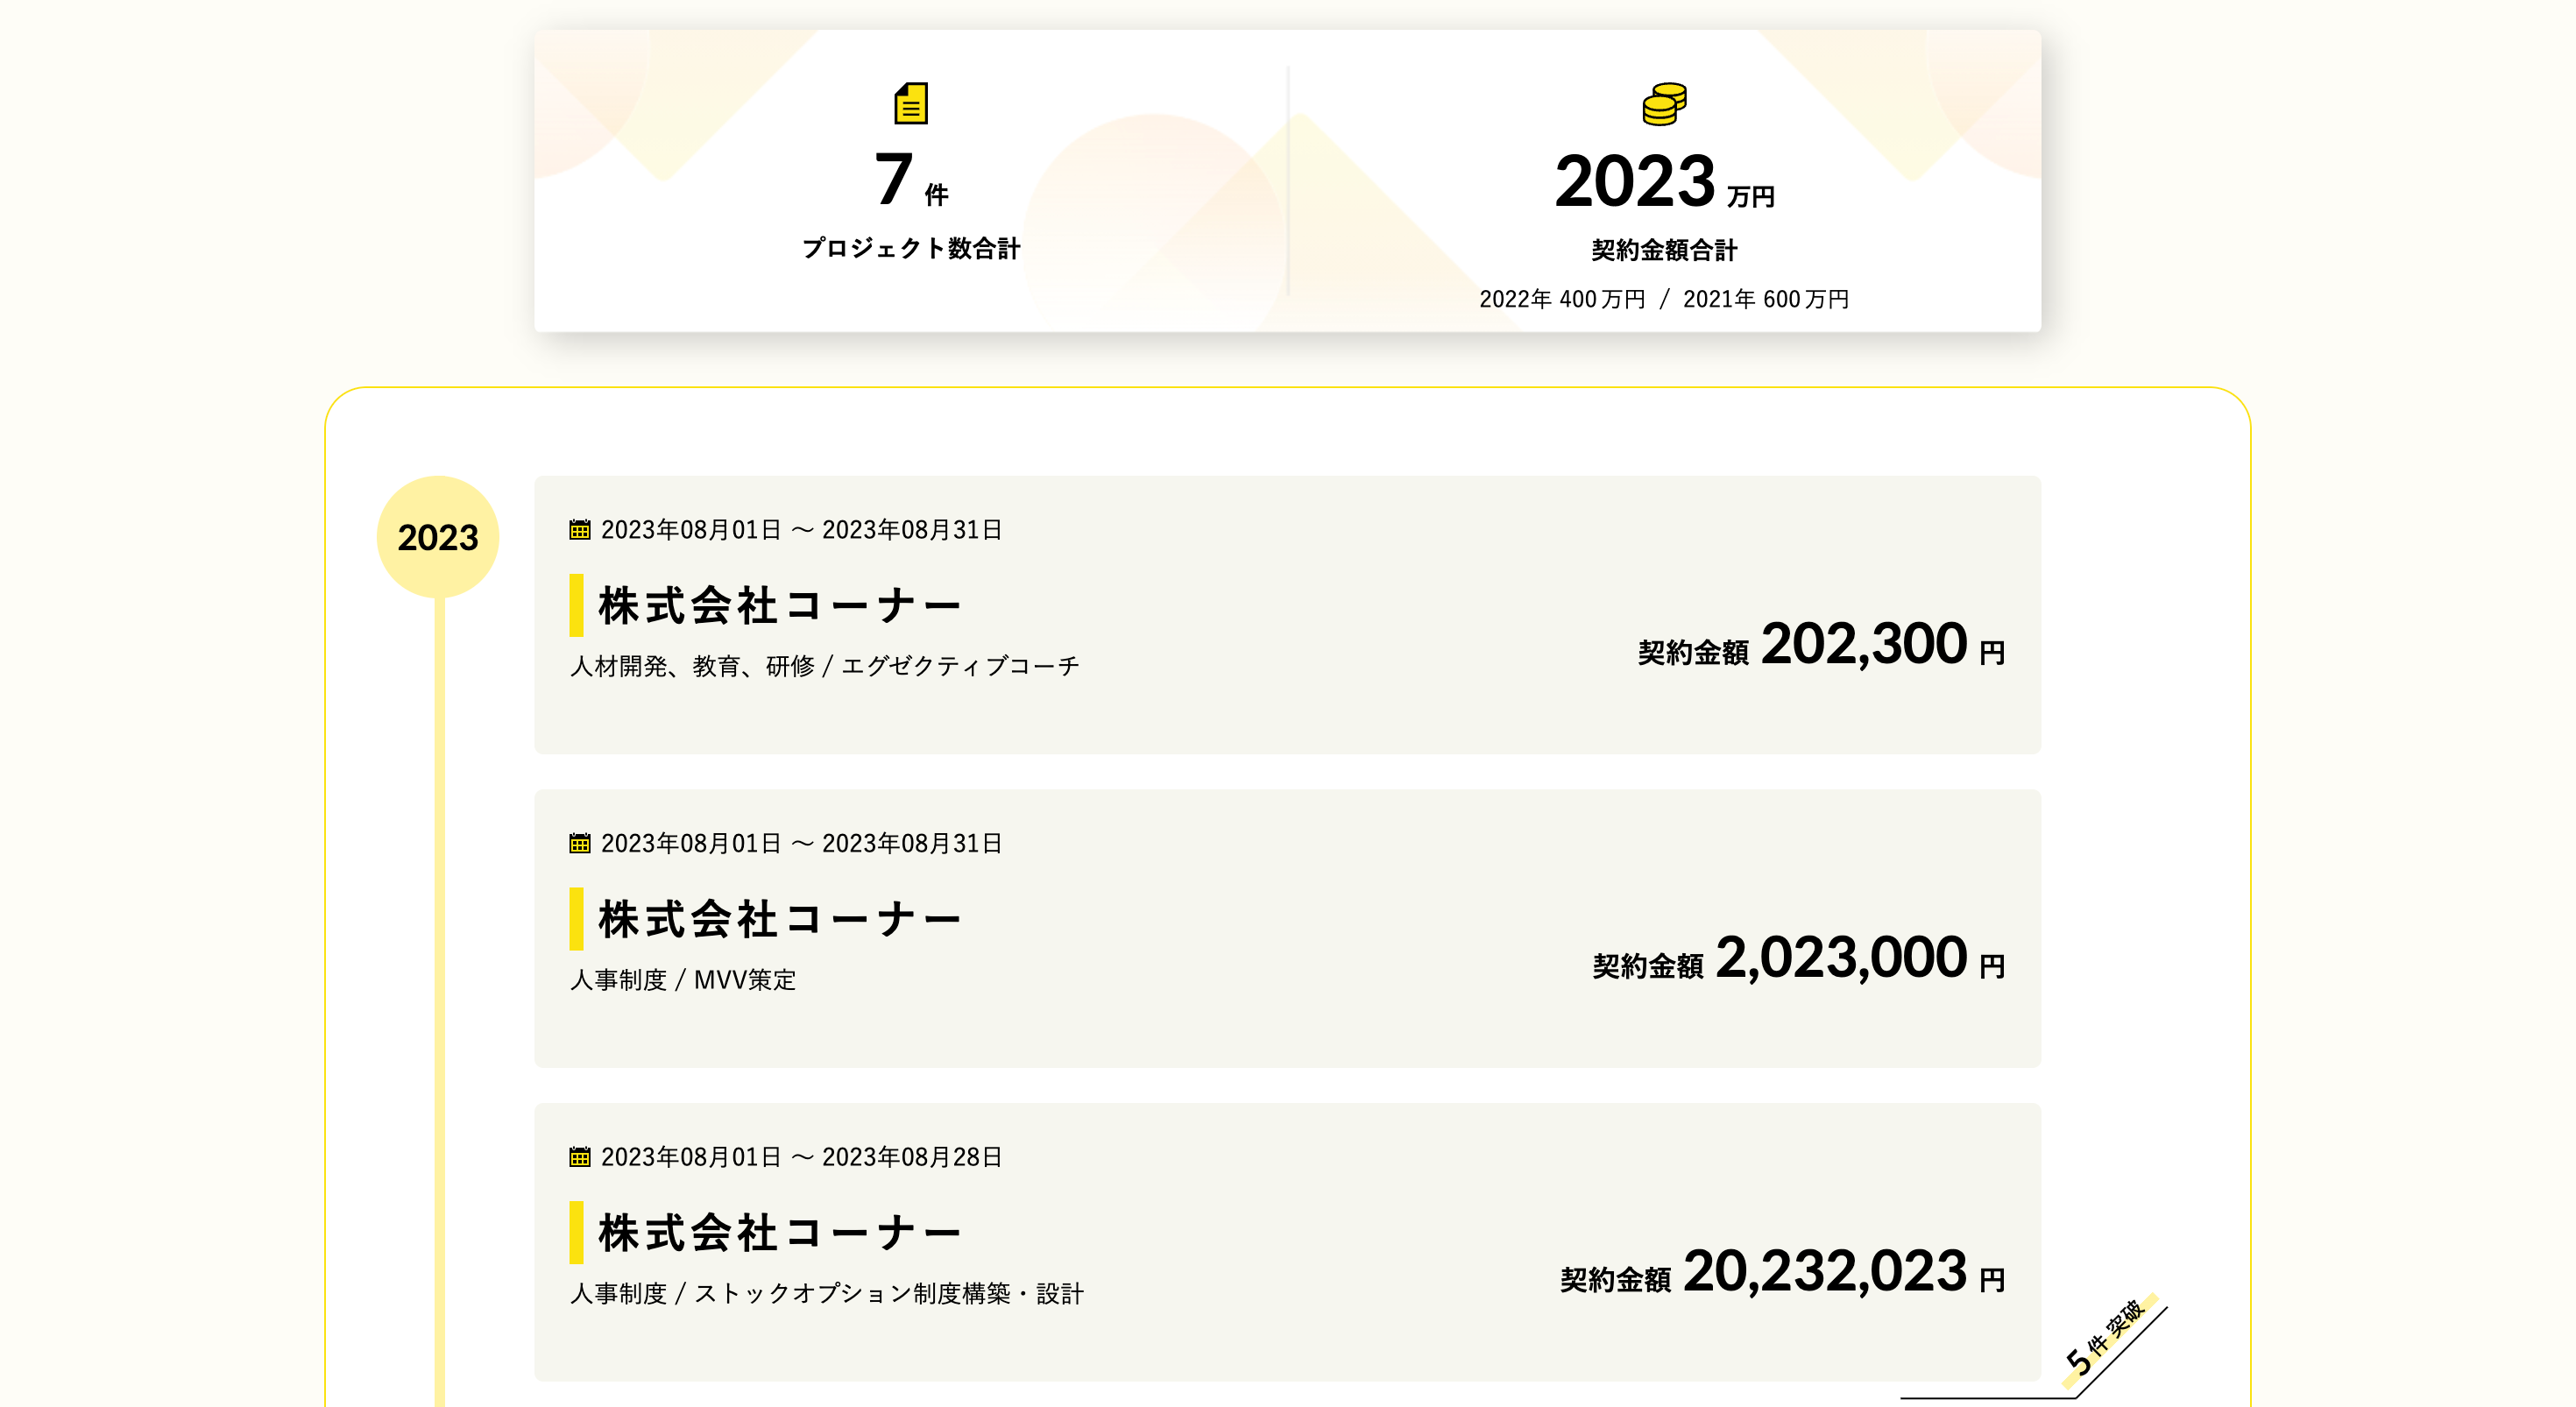
Task: Click the 契約金額合計 label
Action: click(1664, 250)
